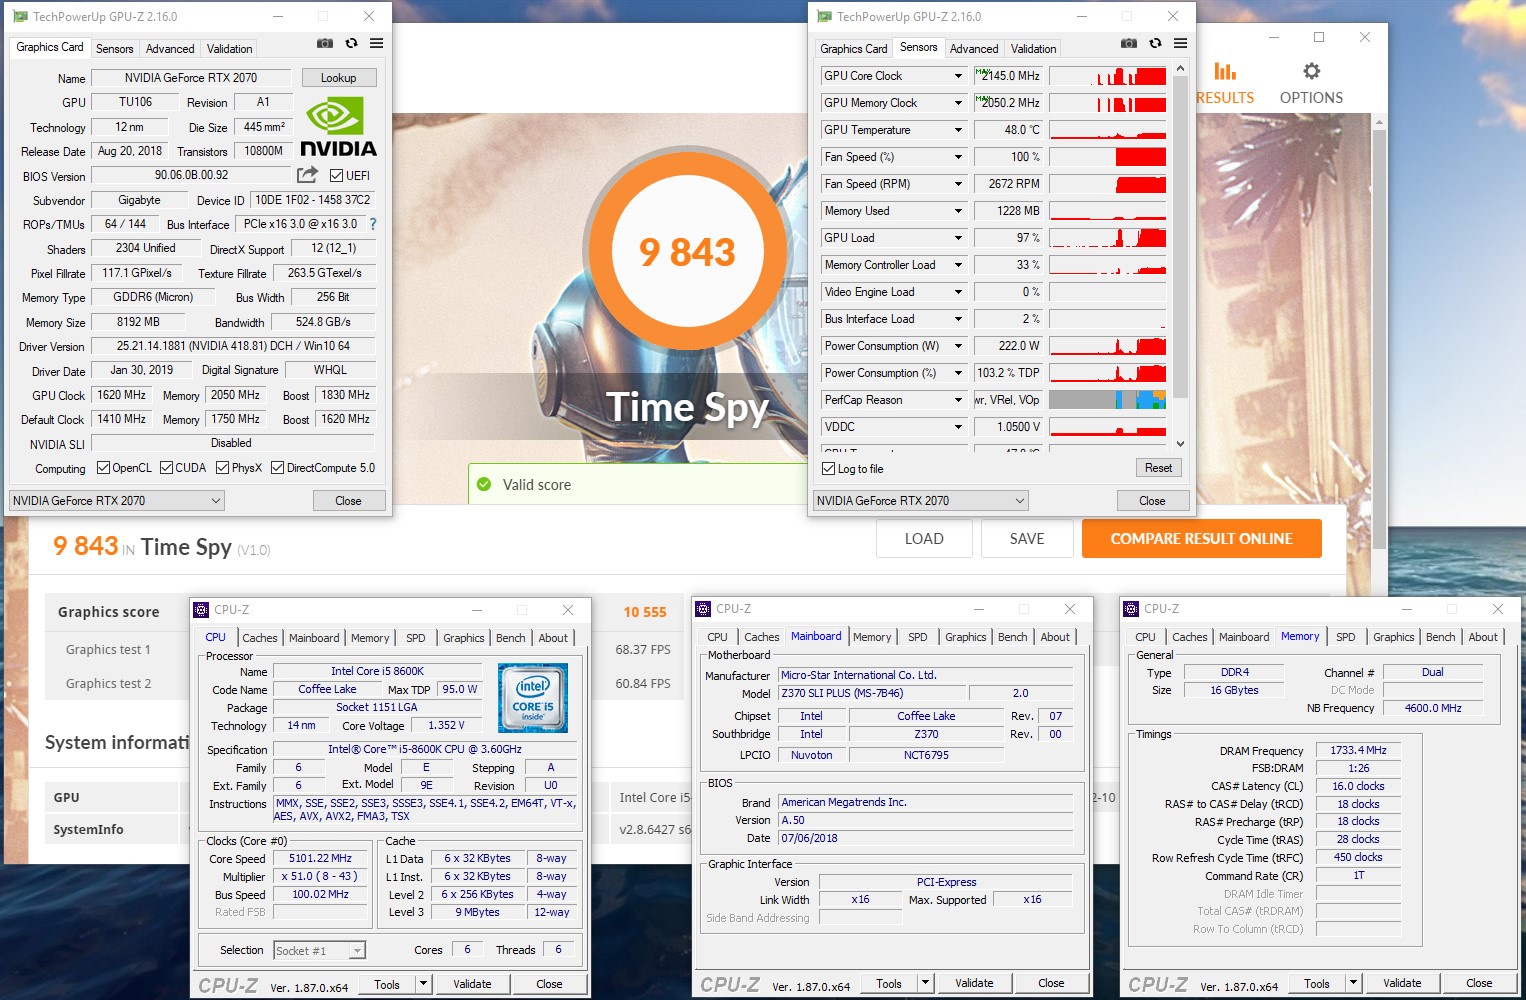This screenshot has width=1526, height=1000.
Task: Click Reset button in GPU-Z Sensors
Action: point(1158,468)
